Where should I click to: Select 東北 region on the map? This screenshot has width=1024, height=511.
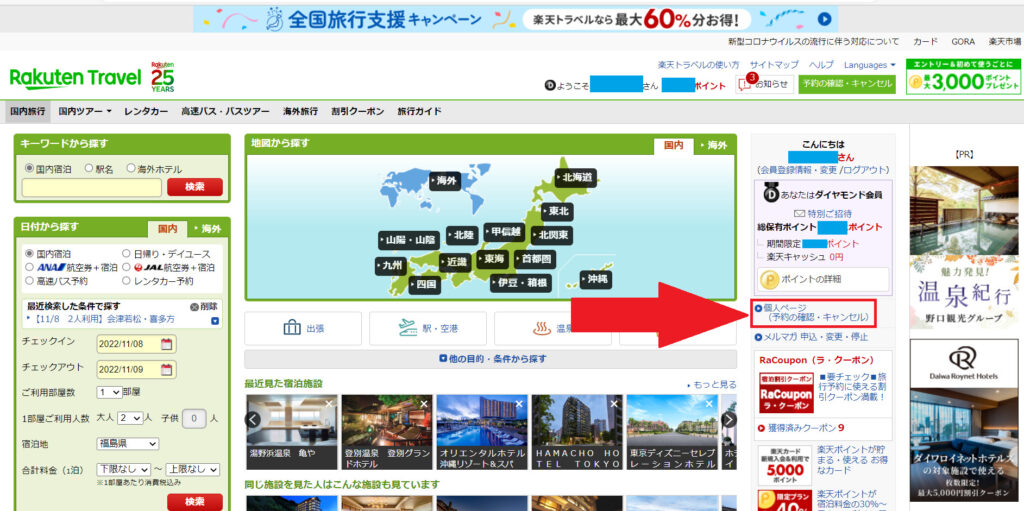click(557, 212)
